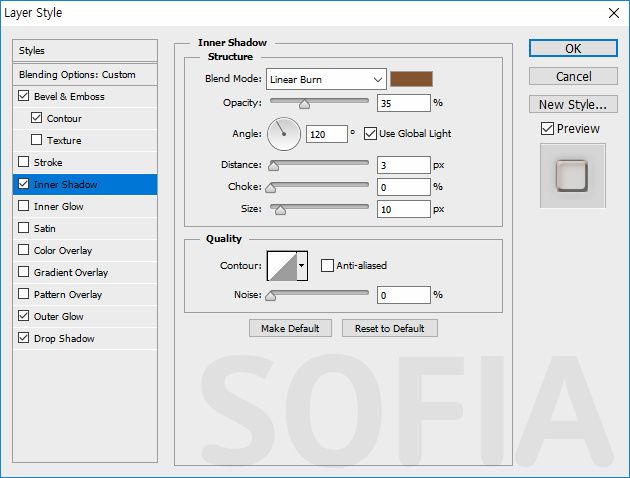
Task: Select the Outer Glow style label
Action: pyautogui.click(x=59, y=317)
